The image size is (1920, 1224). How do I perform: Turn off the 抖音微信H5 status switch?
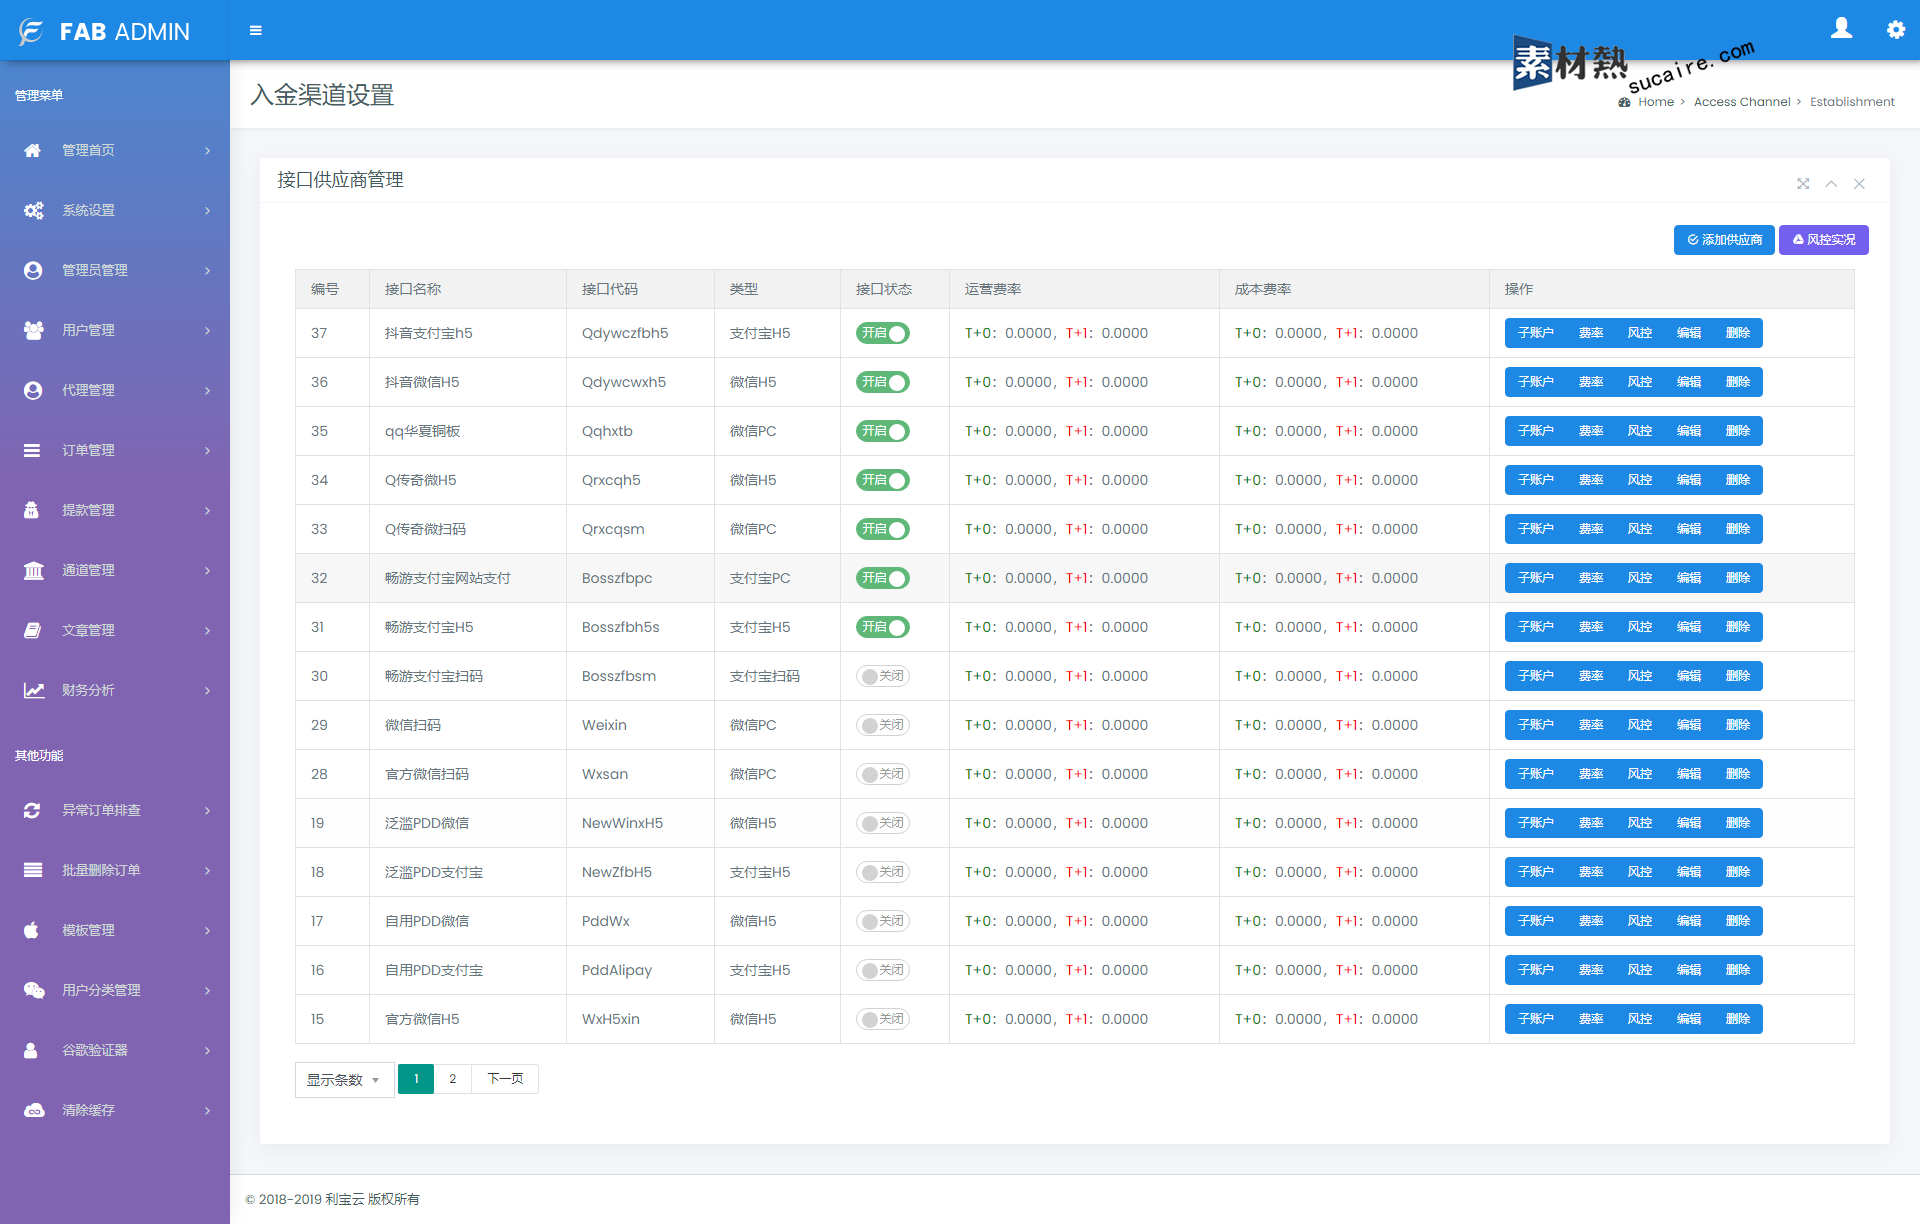point(883,382)
